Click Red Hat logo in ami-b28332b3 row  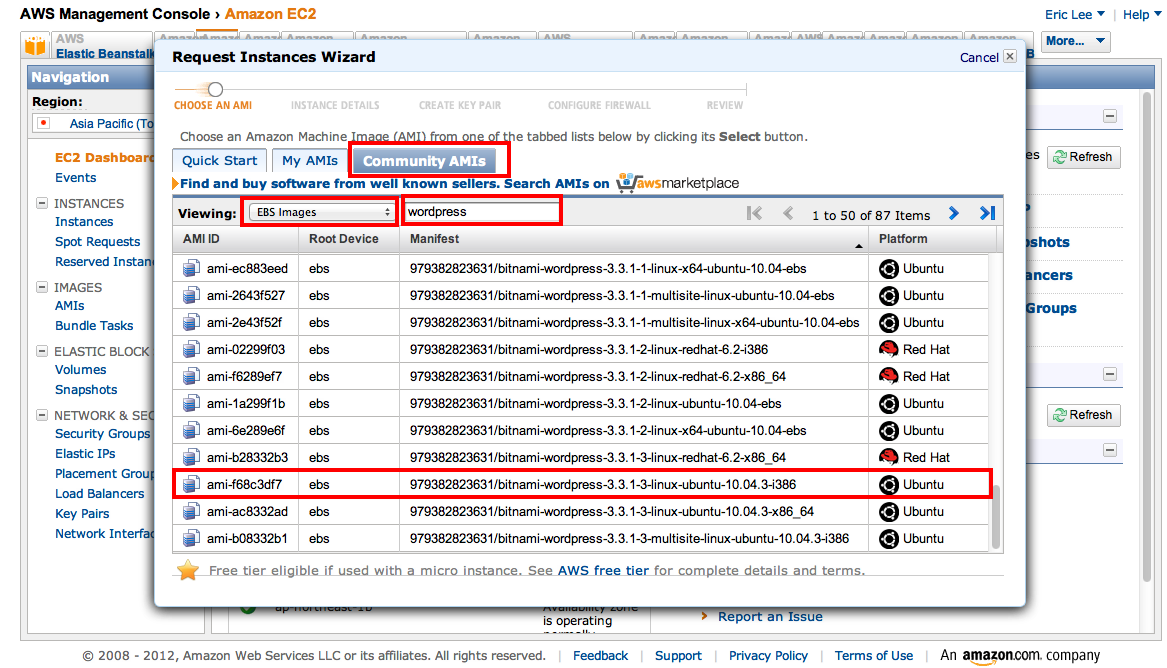click(889, 457)
